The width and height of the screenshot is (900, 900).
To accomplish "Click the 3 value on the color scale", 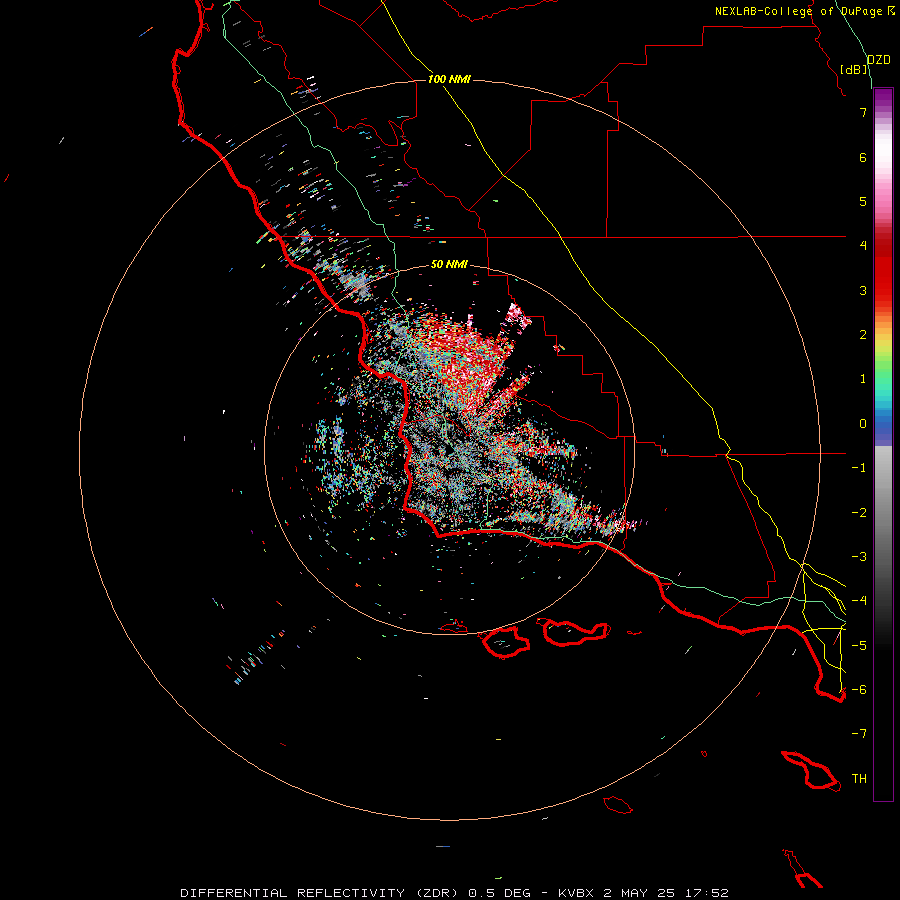I will coord(863,290).
